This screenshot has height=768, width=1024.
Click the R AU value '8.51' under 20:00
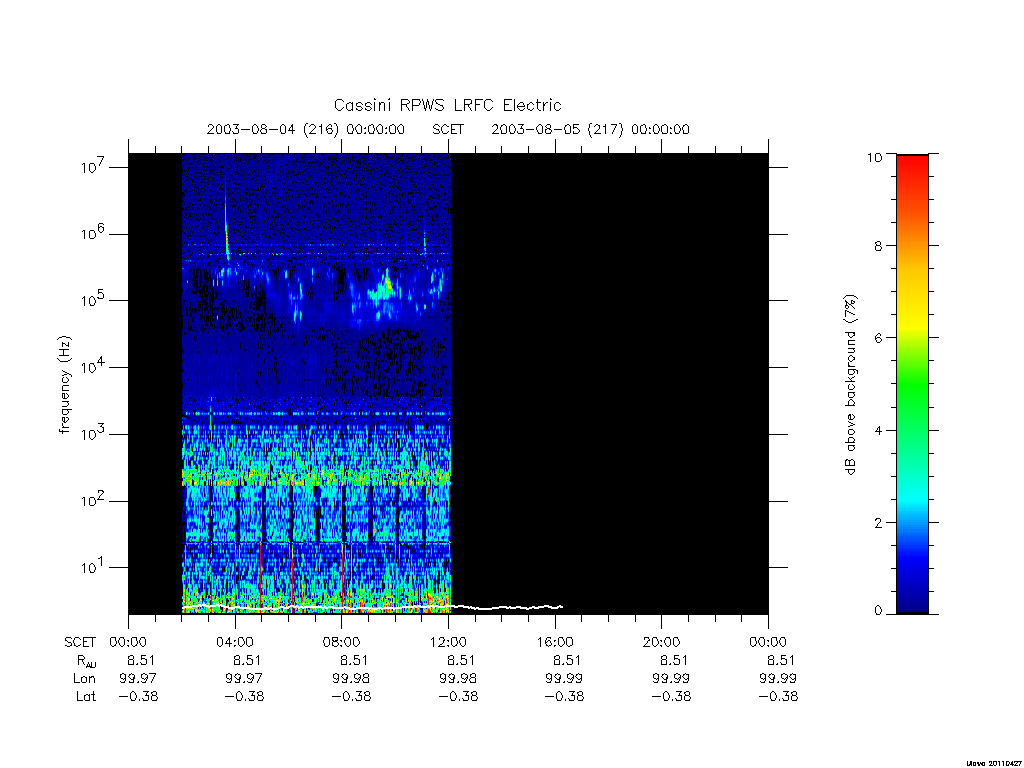(x=674, y=660)
